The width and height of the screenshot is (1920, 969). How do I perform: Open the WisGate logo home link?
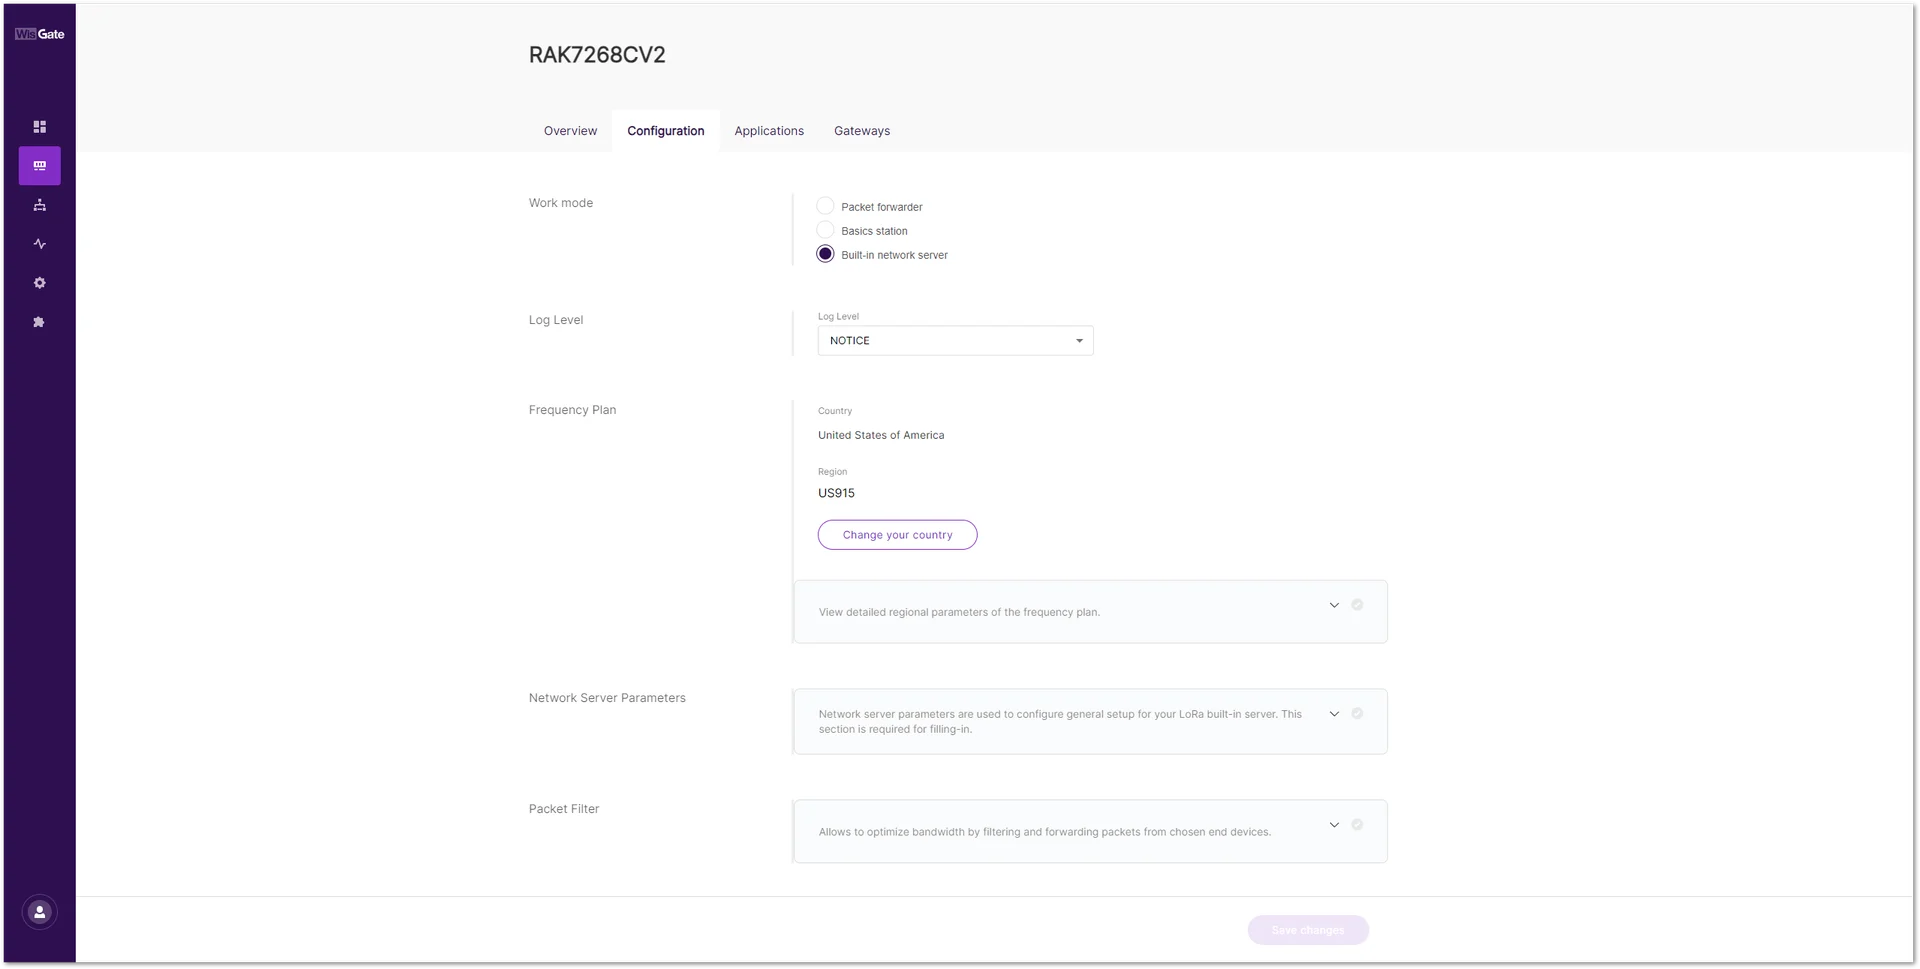pyautogui.click(x=40, y=34)
